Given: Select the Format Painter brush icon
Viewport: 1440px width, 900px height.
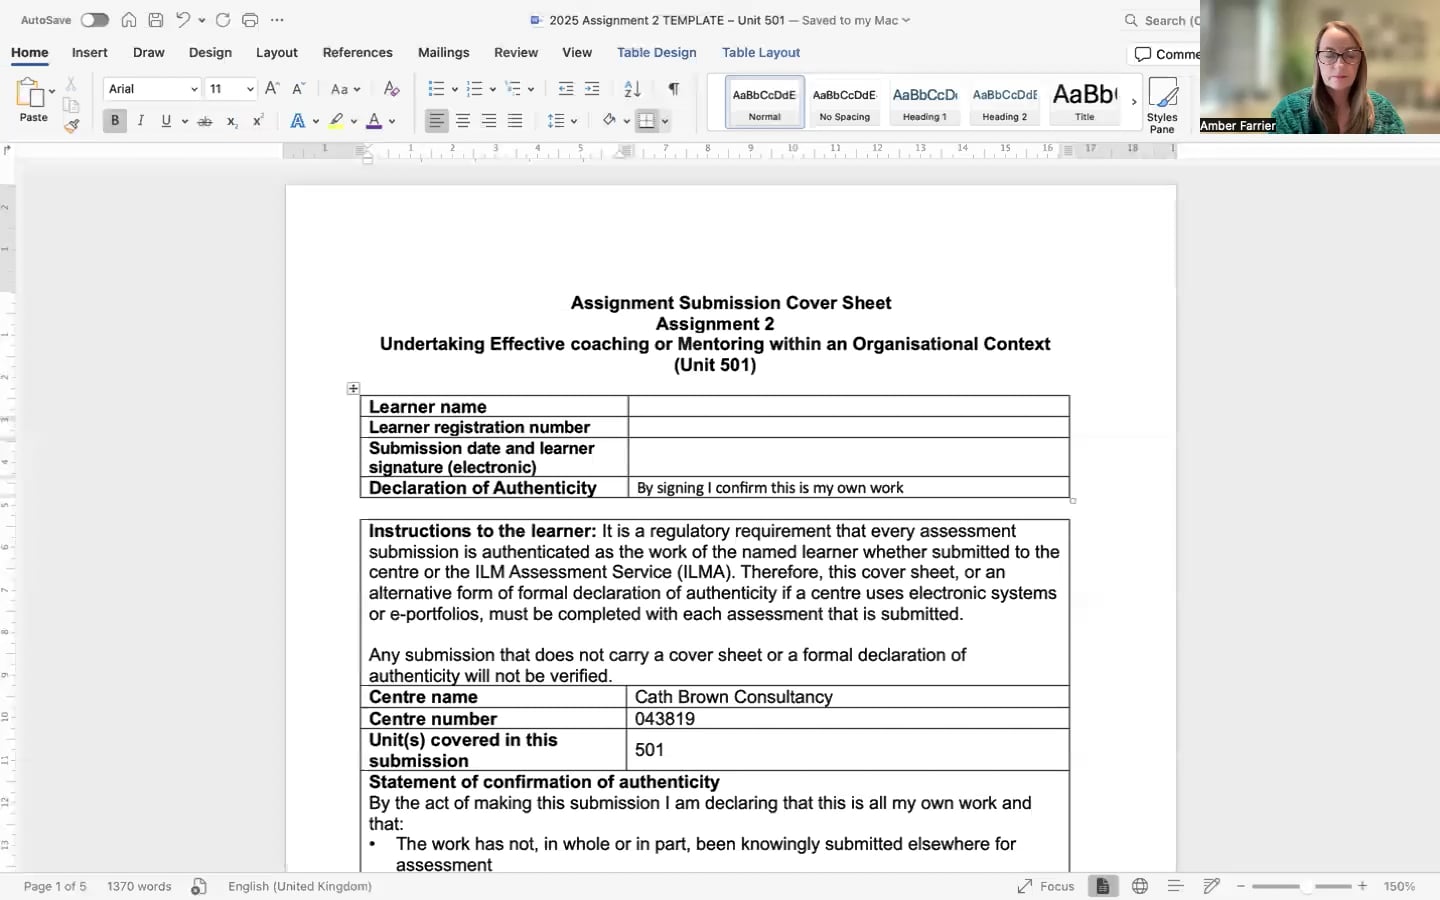Looking at the screenshot, I should (x=71, y=126).
